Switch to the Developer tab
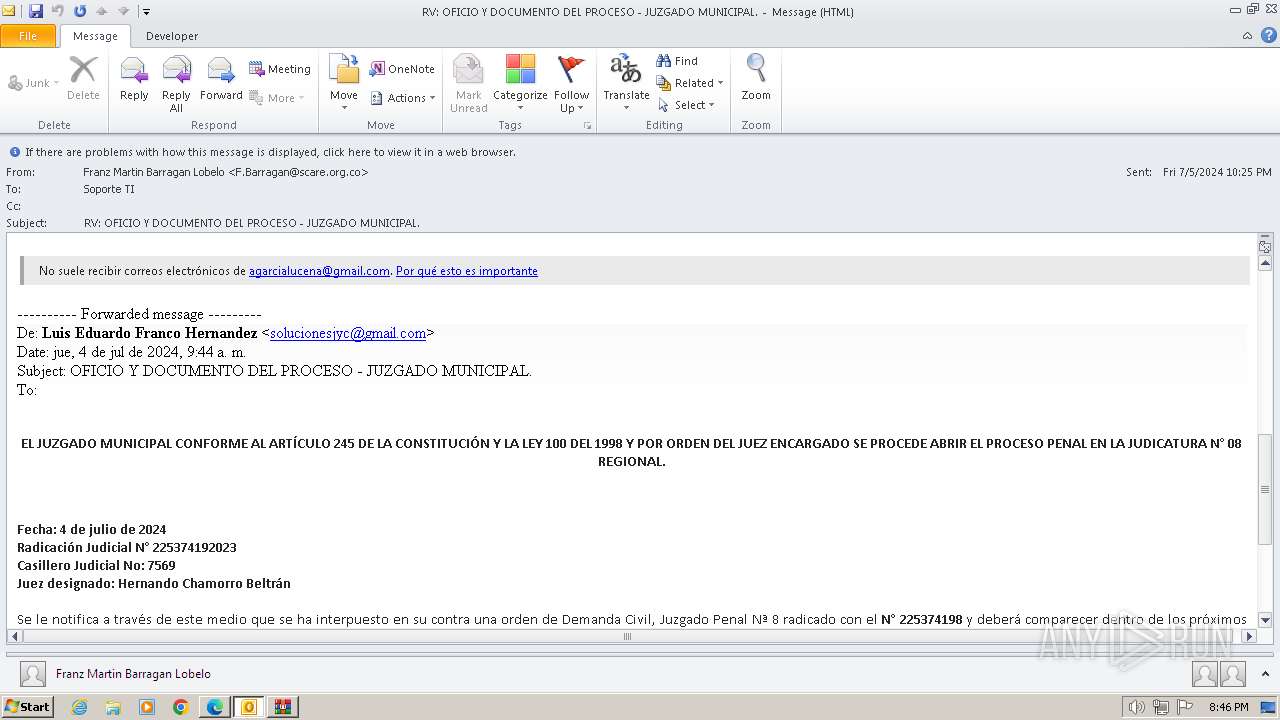The width and height of the screenshot is (1280, 720). (172, 36)
